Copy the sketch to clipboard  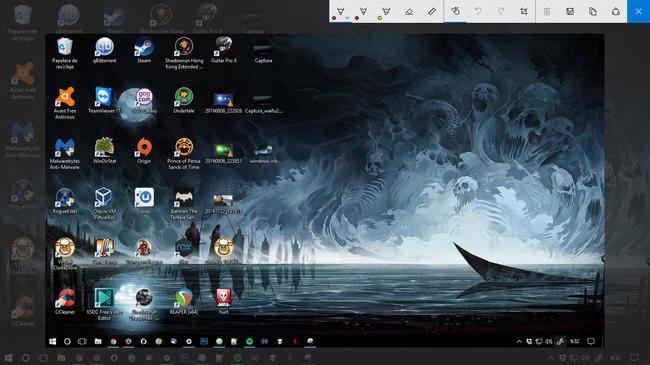(593, 11)
